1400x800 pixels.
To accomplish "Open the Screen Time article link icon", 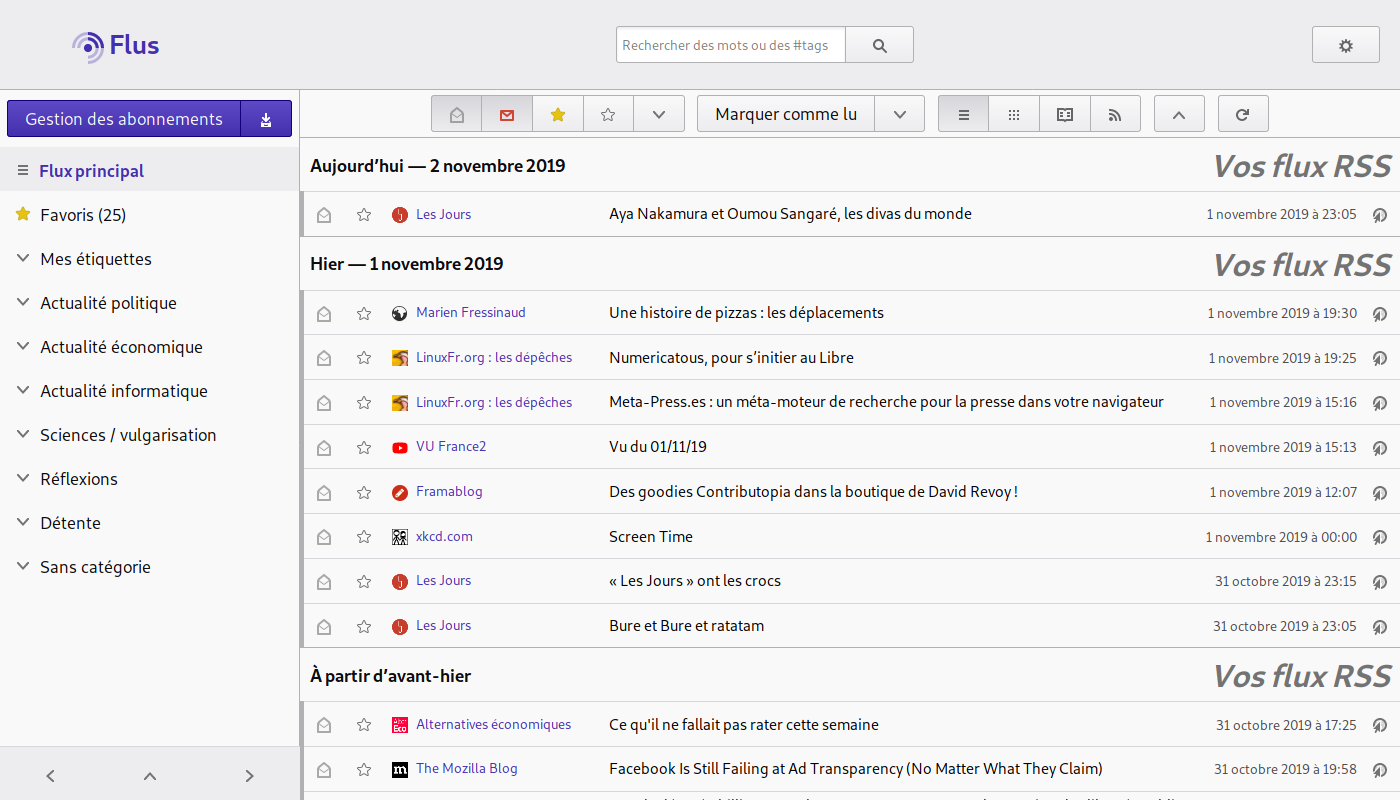I will 1379,537.
